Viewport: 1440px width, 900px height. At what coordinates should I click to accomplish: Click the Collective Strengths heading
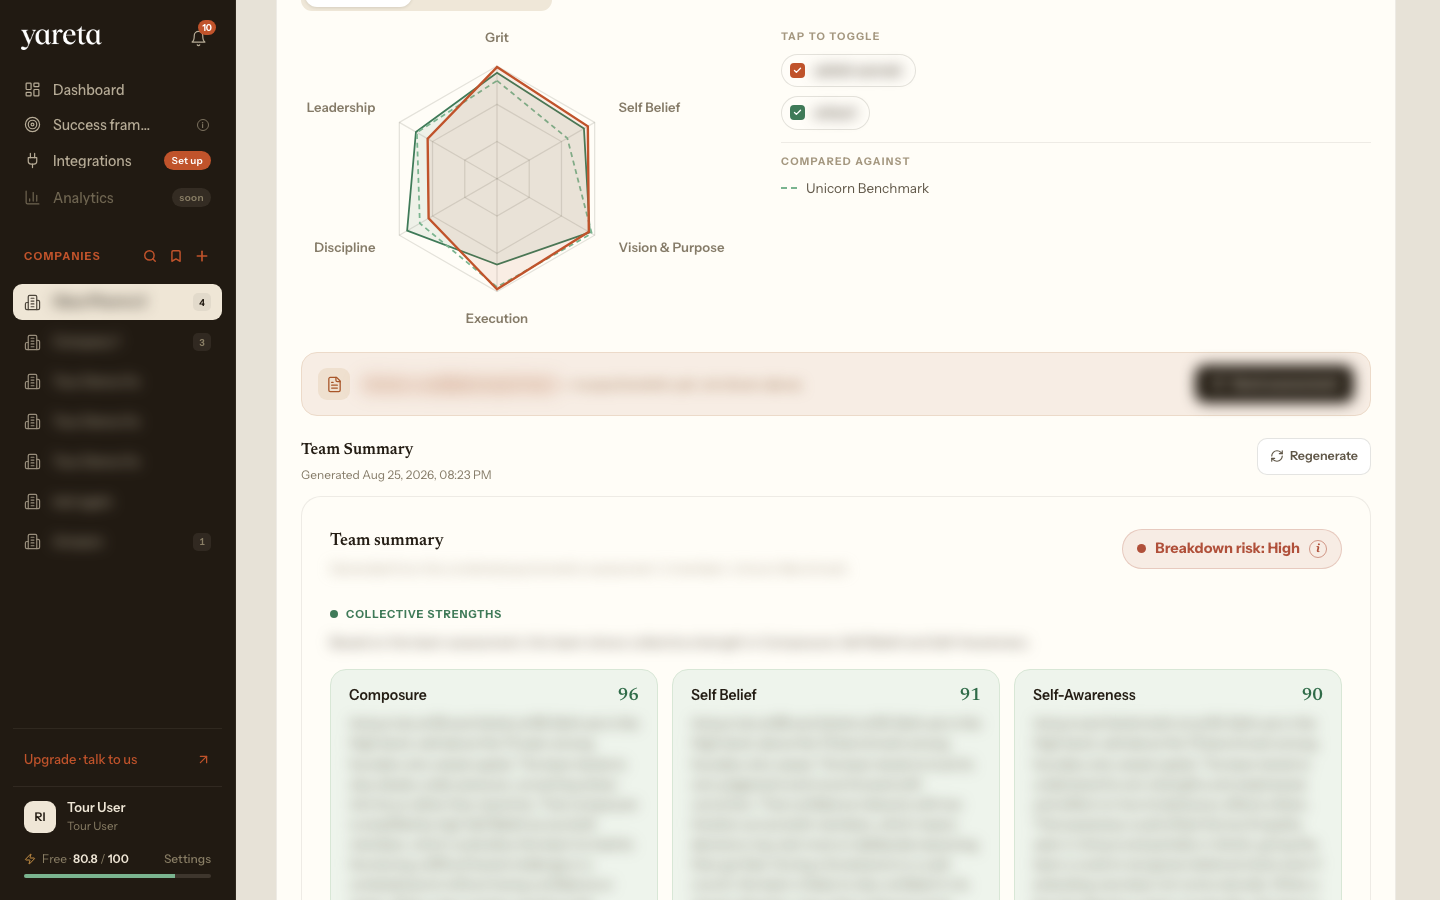tap(424, 614)
